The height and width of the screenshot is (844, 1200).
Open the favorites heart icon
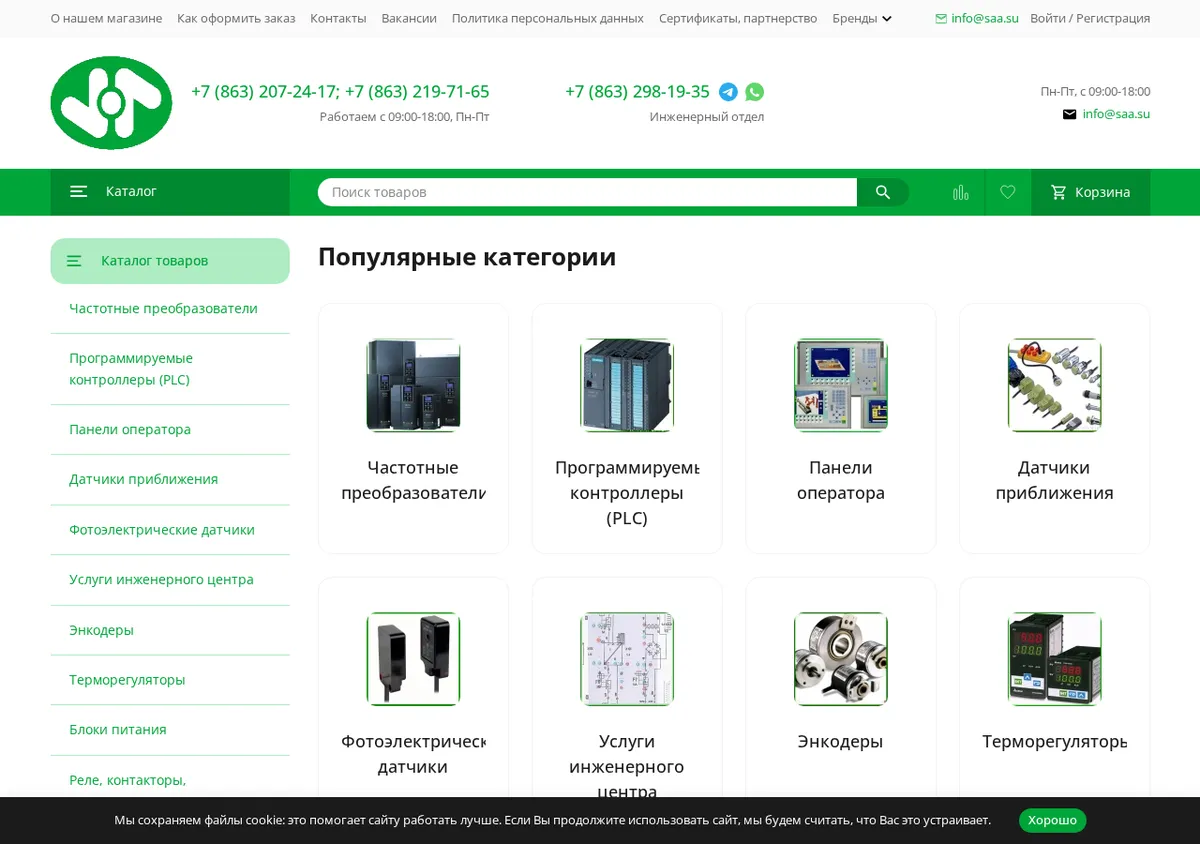coord(1008,192)
